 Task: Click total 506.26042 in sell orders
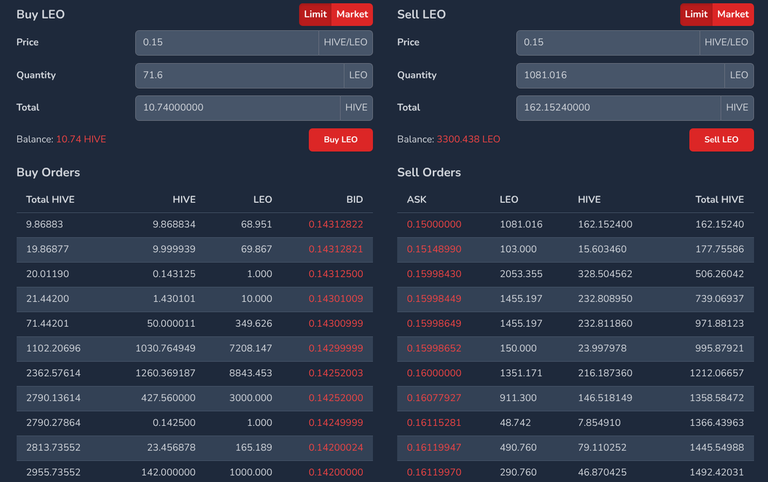(720, 274)
